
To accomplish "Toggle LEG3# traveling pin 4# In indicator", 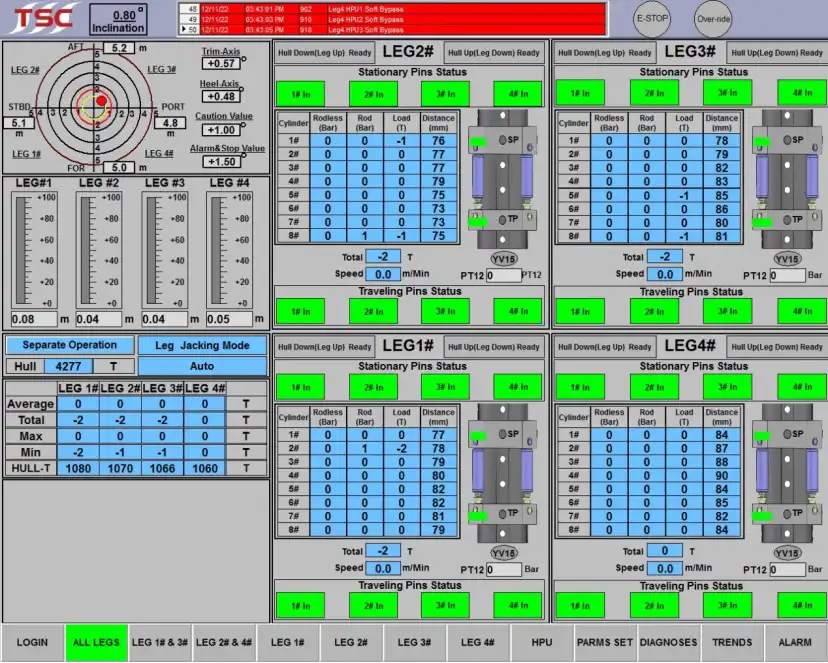I will click(x=802, y=312).
